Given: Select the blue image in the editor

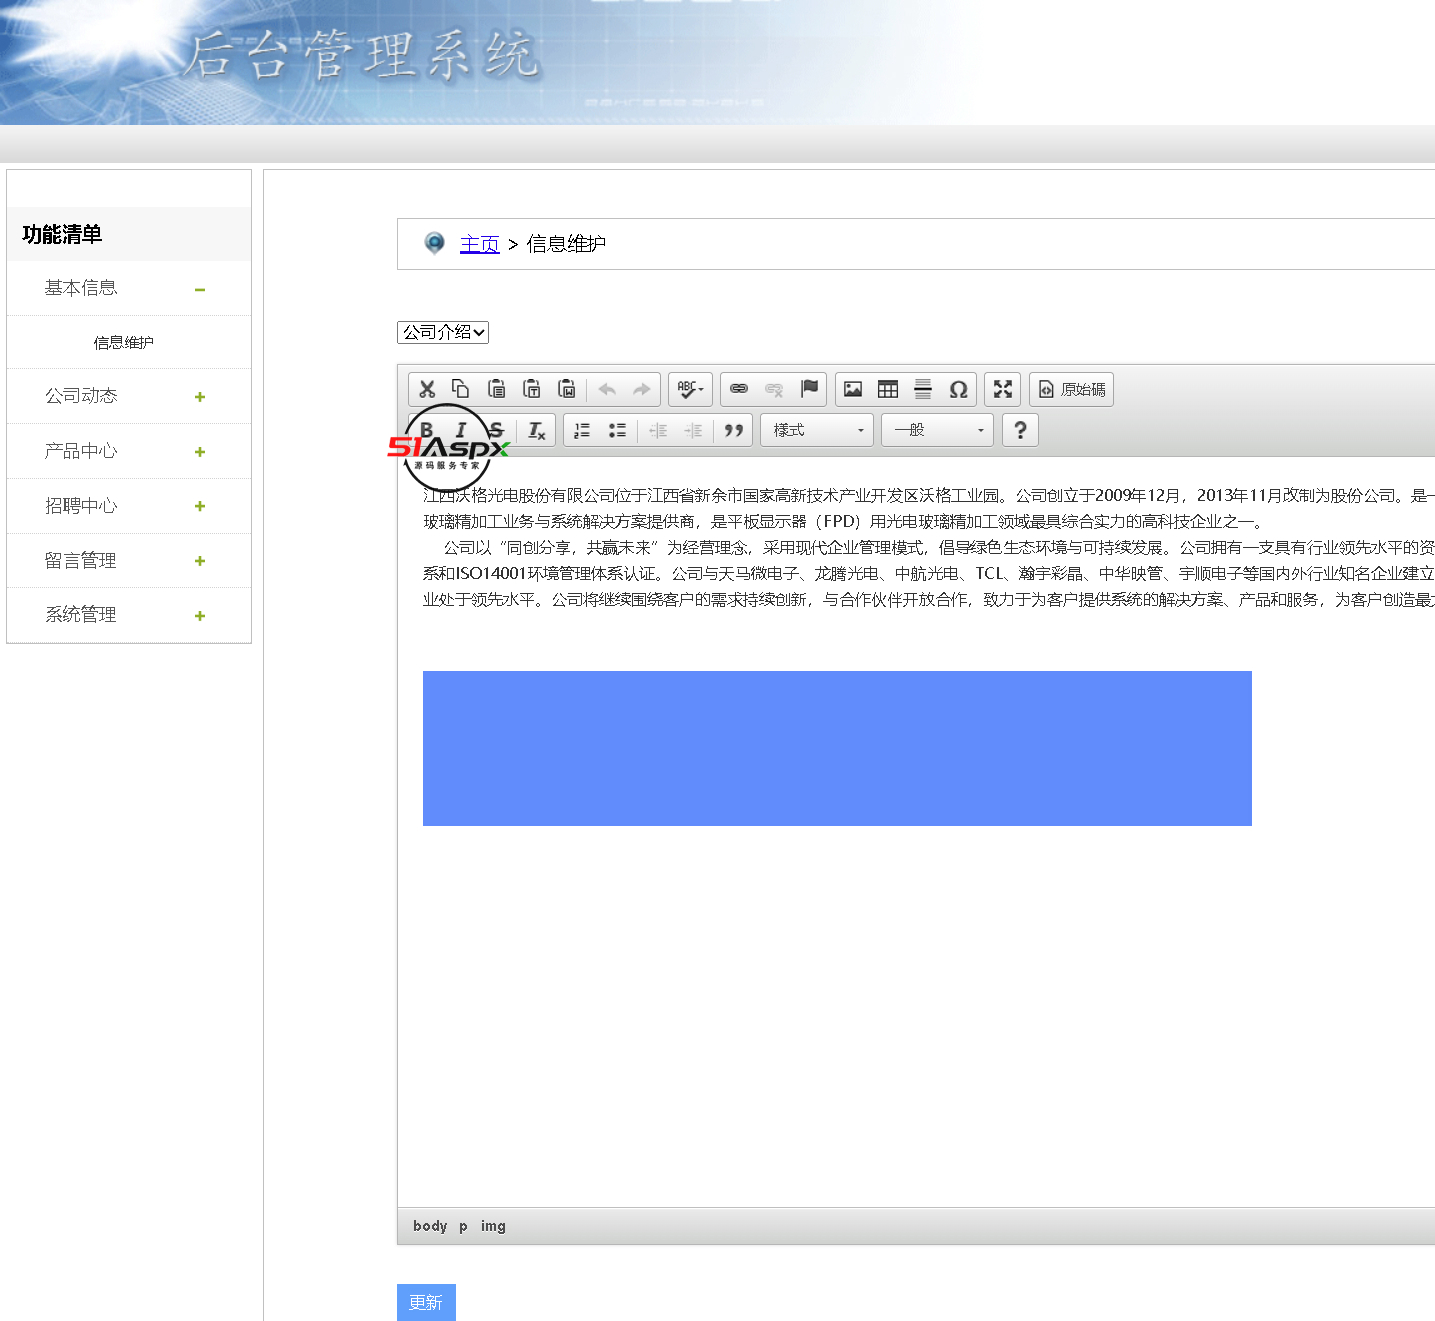Looking at the screenshot, I should point(837,748).
